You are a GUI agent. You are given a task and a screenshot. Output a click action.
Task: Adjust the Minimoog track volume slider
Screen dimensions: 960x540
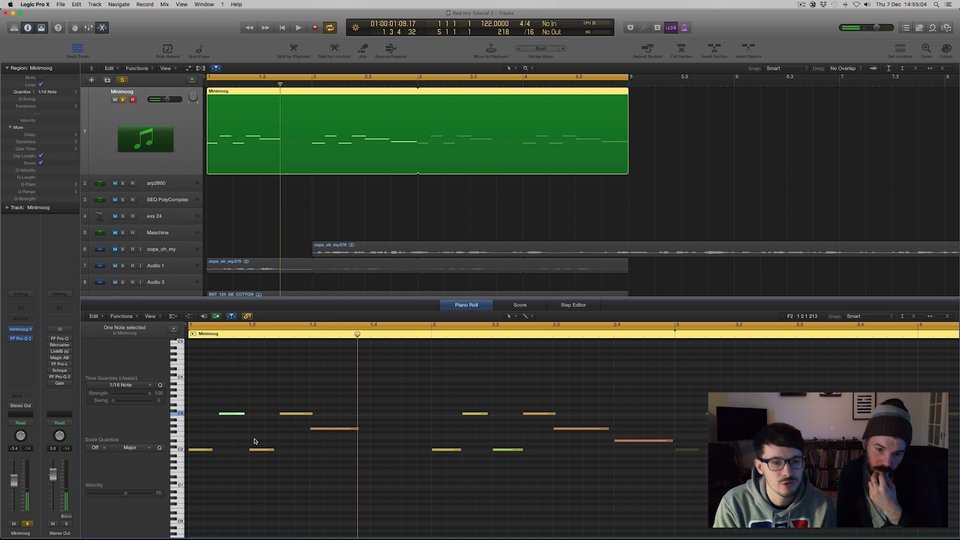(165, 99)
